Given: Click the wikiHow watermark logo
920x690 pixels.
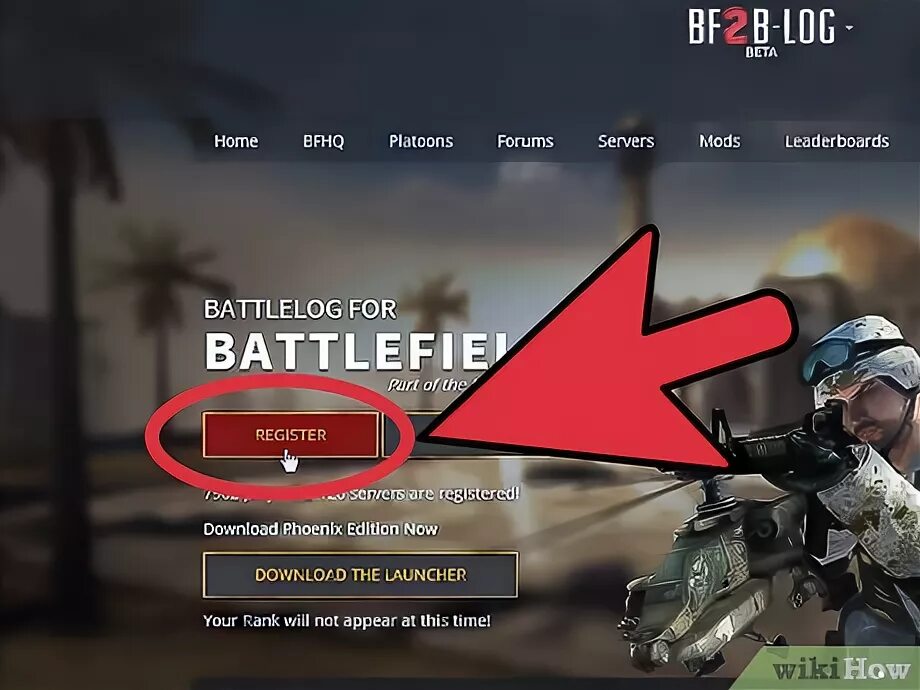Looking at the screenshot, I should coord(841,669).
